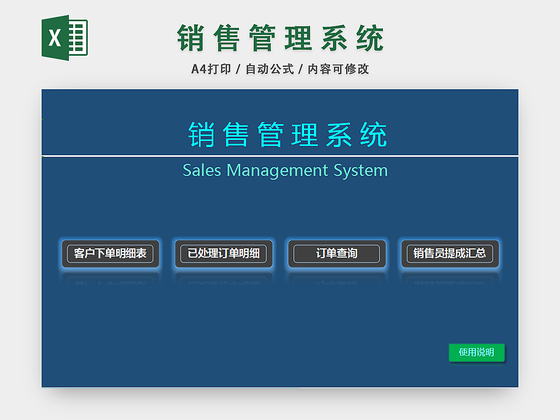Open the 客户下单明细表 button
The image size is (560, 420).
click(110, 254)
